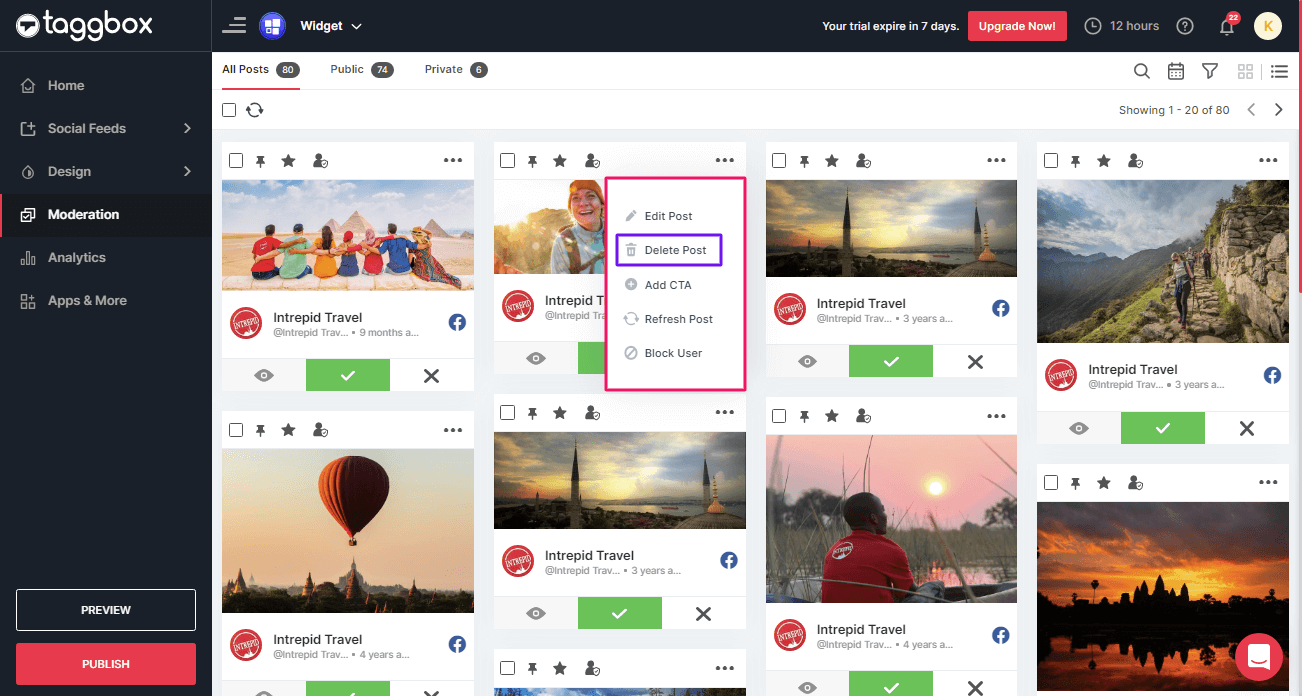Click the red PUBLISH button
This screenshot has width=1302, height=696.
click(x=106, y=664)
